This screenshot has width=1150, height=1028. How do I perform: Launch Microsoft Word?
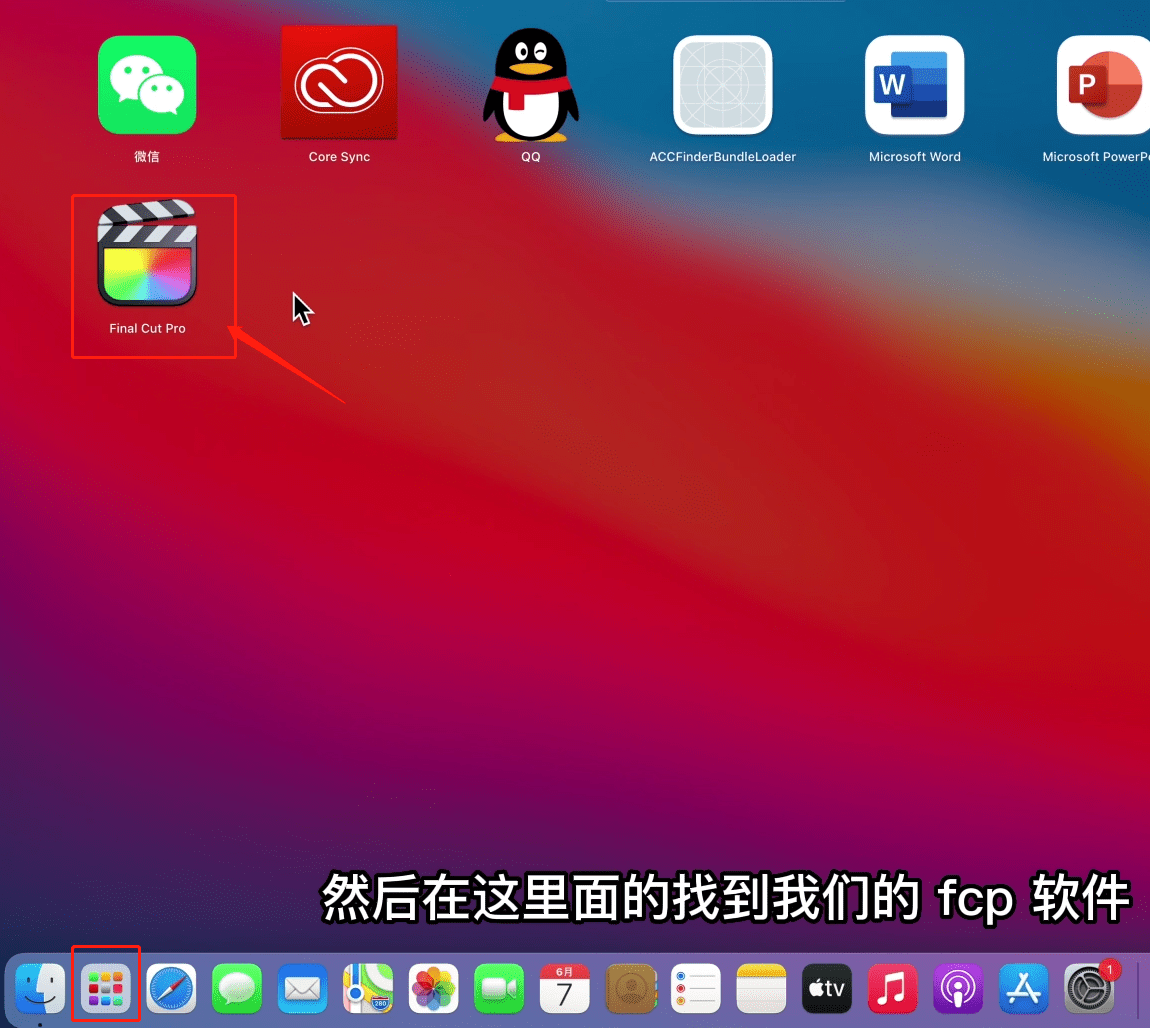tap(915, 85)
